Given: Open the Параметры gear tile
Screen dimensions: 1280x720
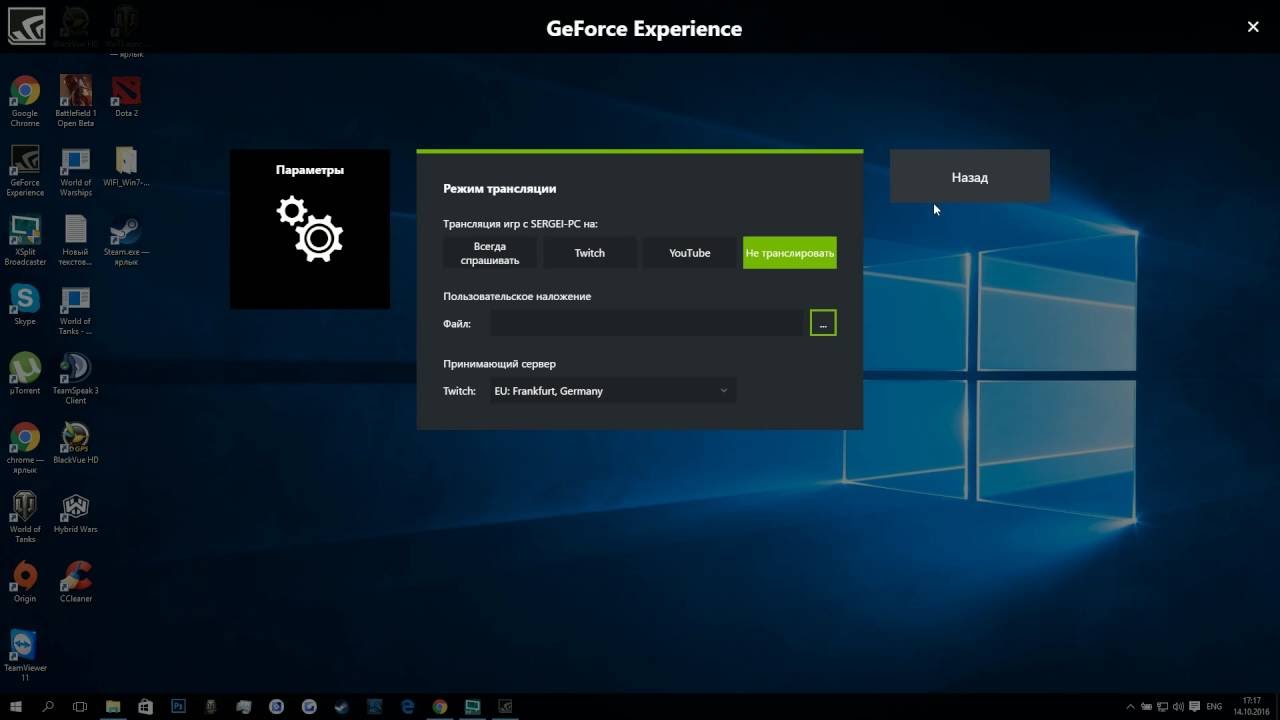Looking at the screenshot, I should (x=310, y=229).
